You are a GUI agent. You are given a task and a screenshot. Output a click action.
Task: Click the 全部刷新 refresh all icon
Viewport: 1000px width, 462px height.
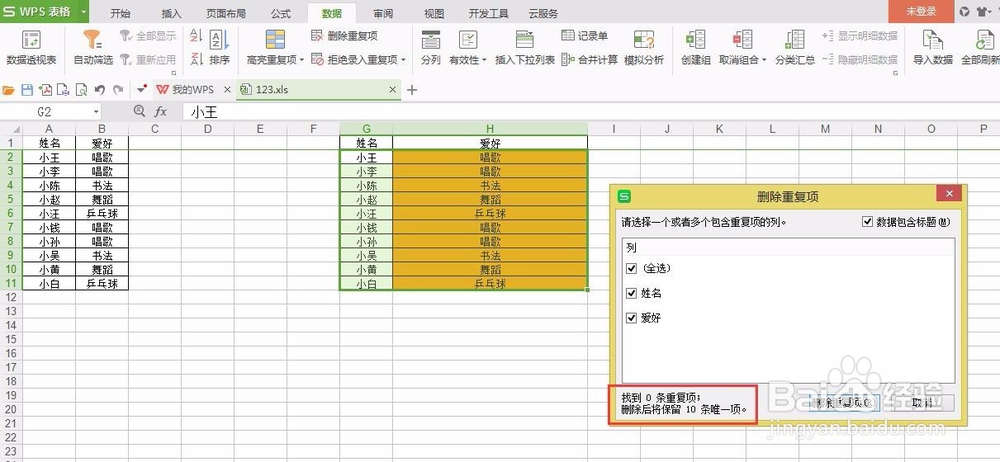click(x=985, y=40)
